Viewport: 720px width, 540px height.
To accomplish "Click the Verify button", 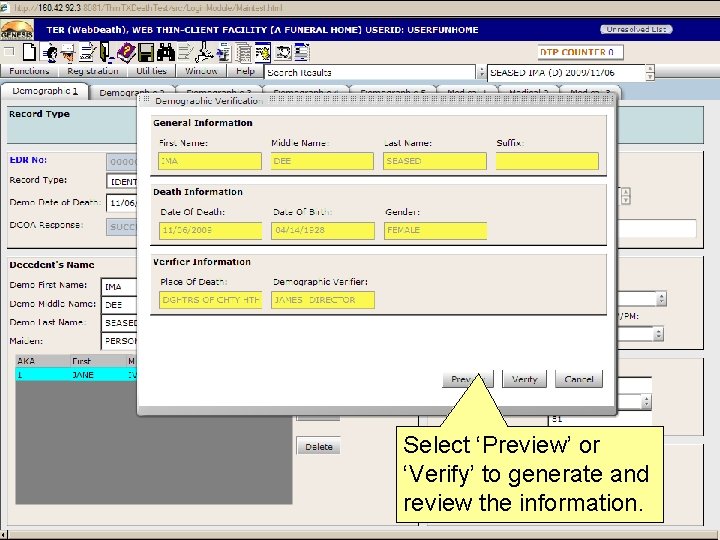I will pos(524,379).
